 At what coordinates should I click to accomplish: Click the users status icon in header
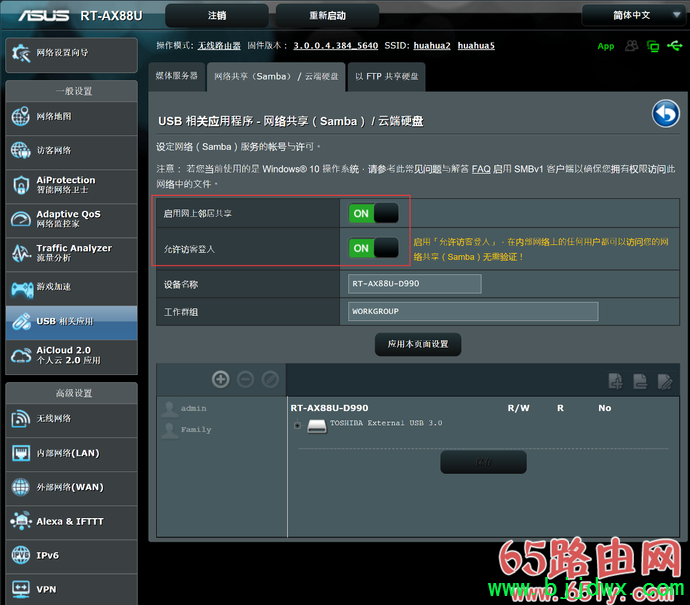631,46
